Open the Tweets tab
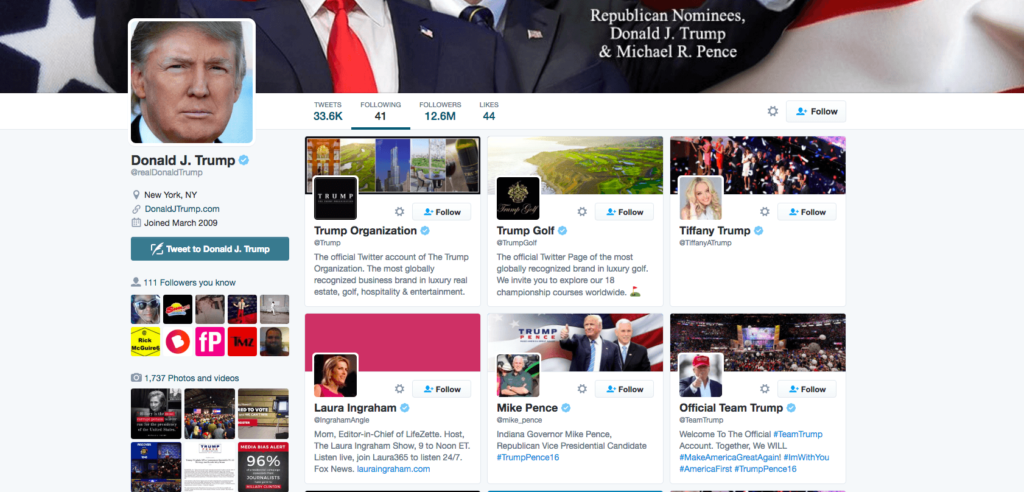The width and height of the screenshot is (1024, 492). pos(328,111)
